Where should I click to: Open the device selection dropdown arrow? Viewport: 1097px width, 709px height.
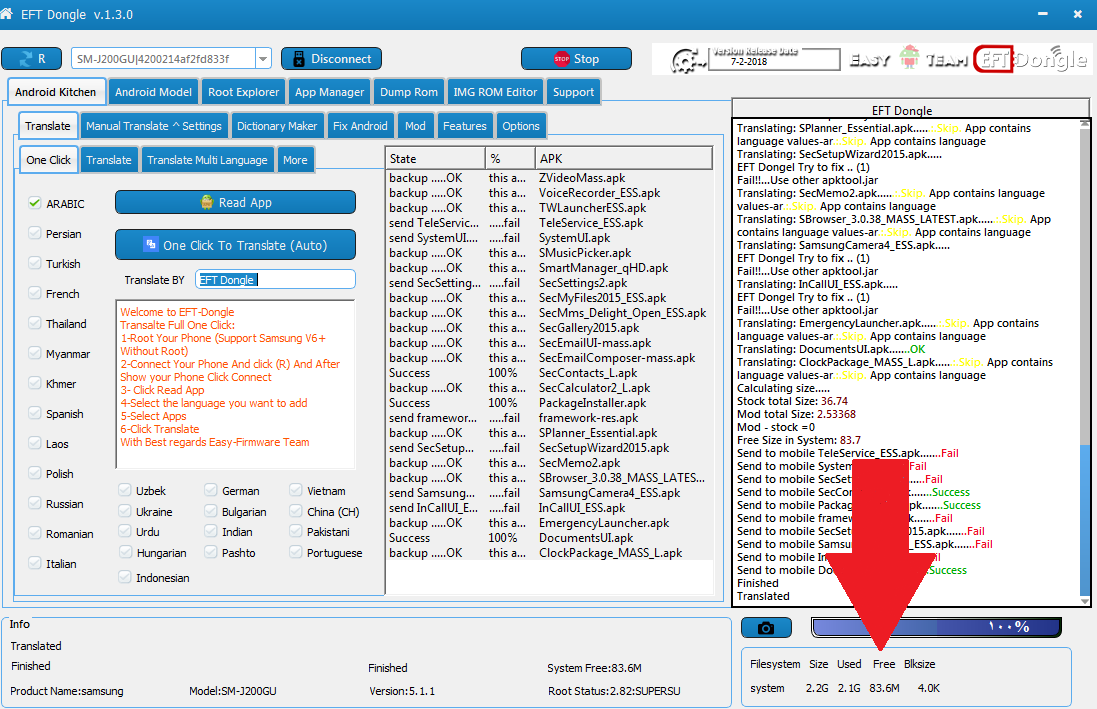point(263,59)
